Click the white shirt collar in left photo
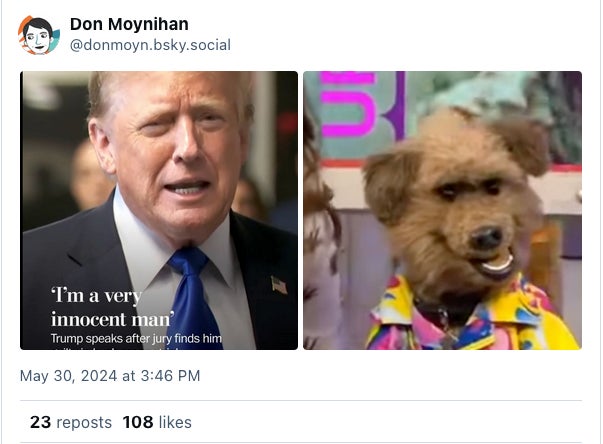Image resolution: width=603 pixels, height=444 pixels. tap(150, 240)
